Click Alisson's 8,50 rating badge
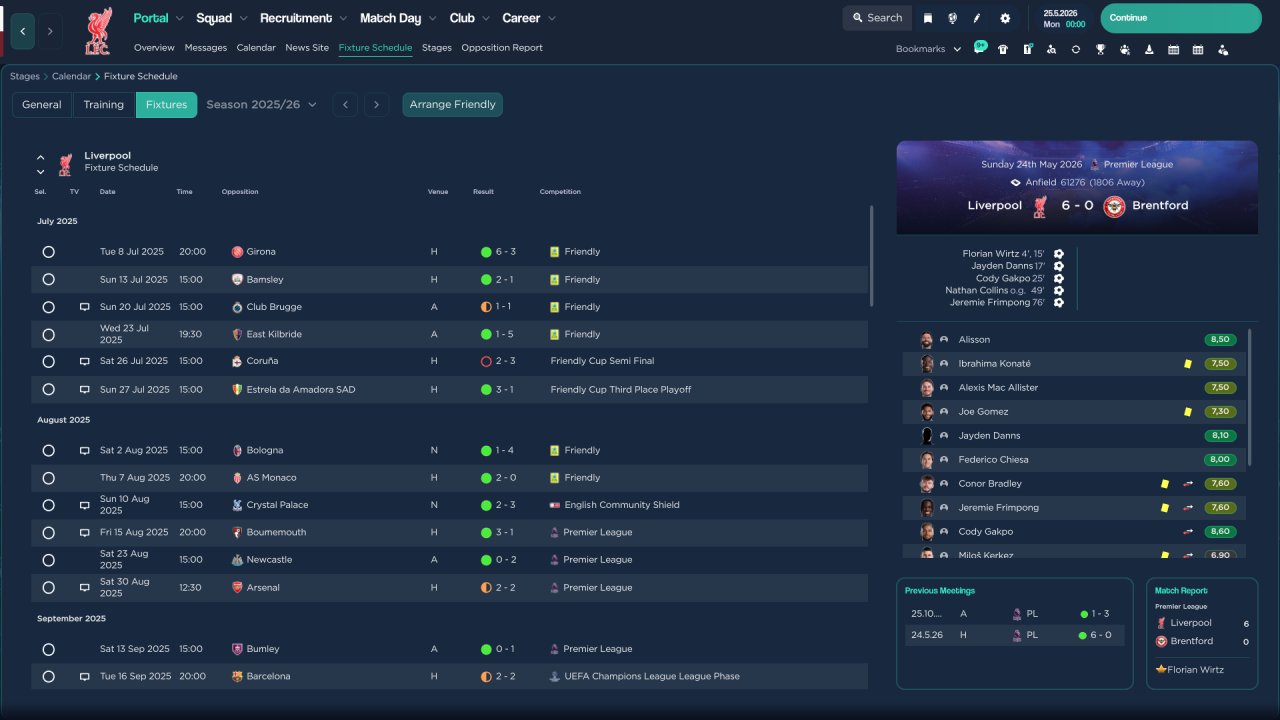1280x720 pixels. (1220, 340)
